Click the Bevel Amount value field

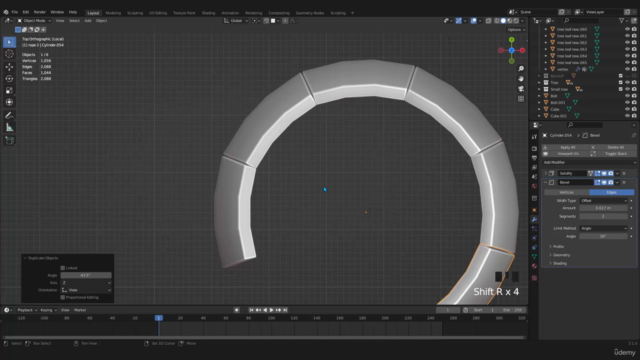pos(603,208)
